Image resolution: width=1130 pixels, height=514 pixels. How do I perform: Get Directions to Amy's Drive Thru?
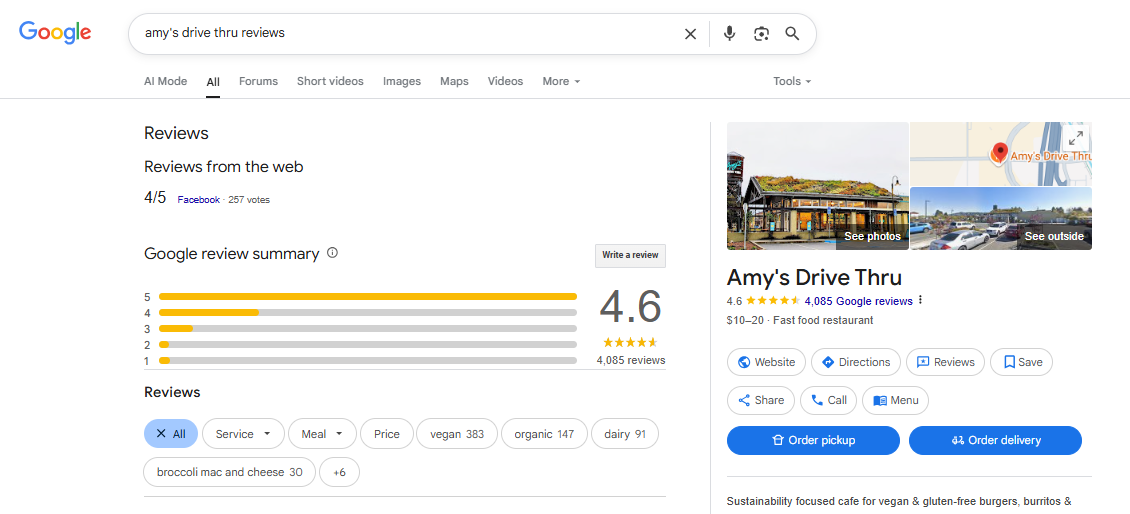point(855,362)
